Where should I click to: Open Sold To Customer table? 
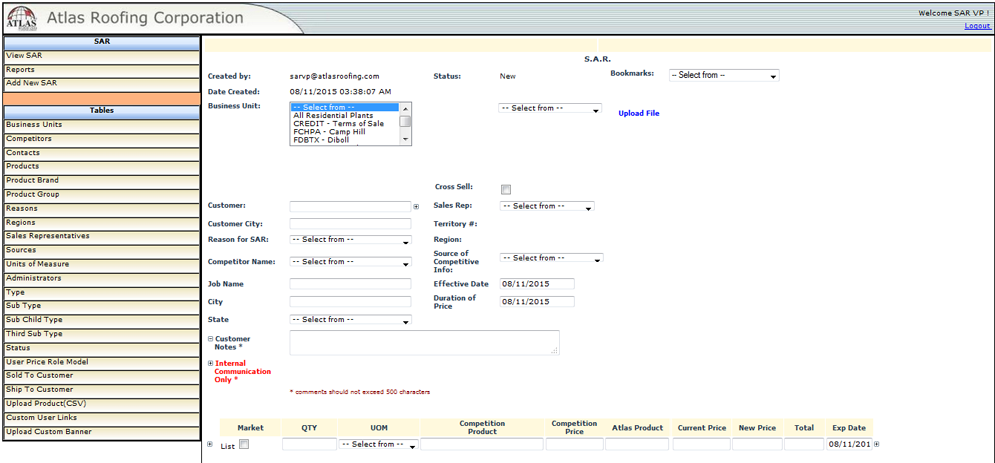click(102, 376)
